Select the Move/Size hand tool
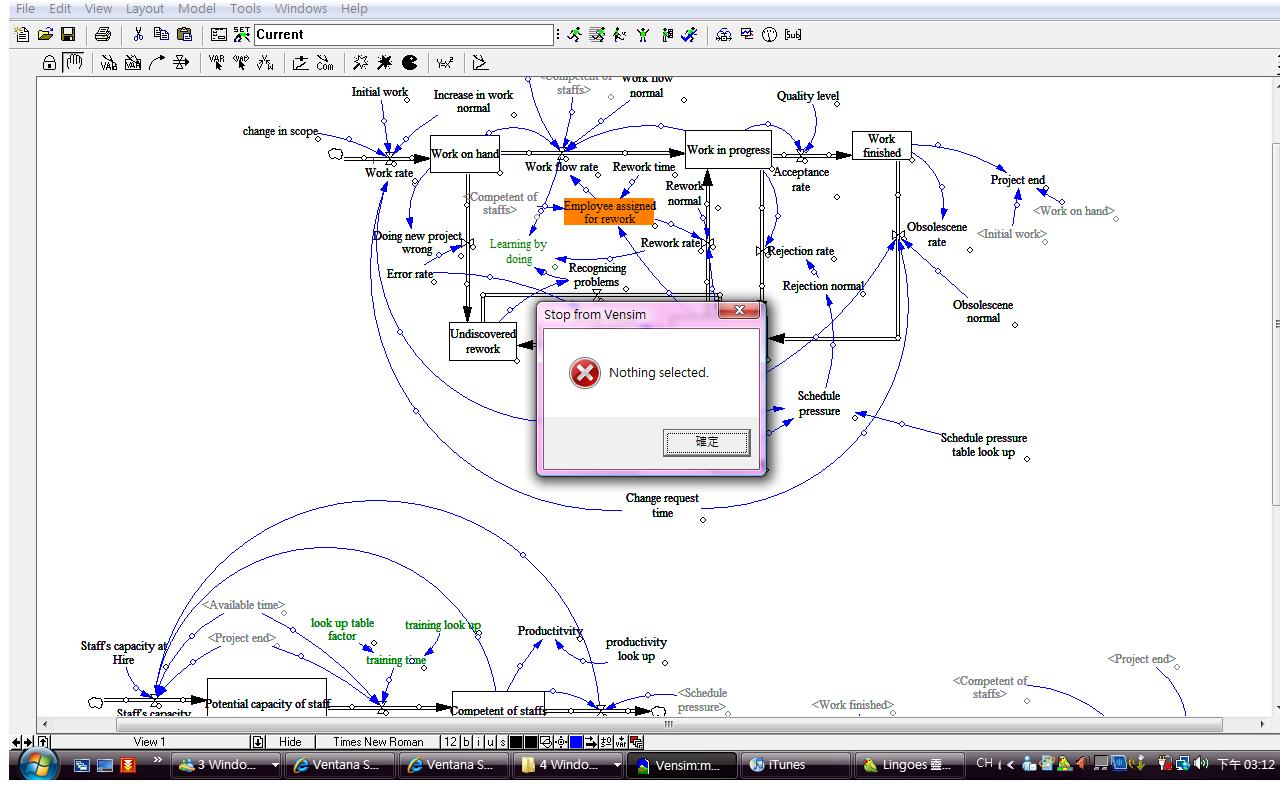This screenshot has width=1280, height=800. 73,62
